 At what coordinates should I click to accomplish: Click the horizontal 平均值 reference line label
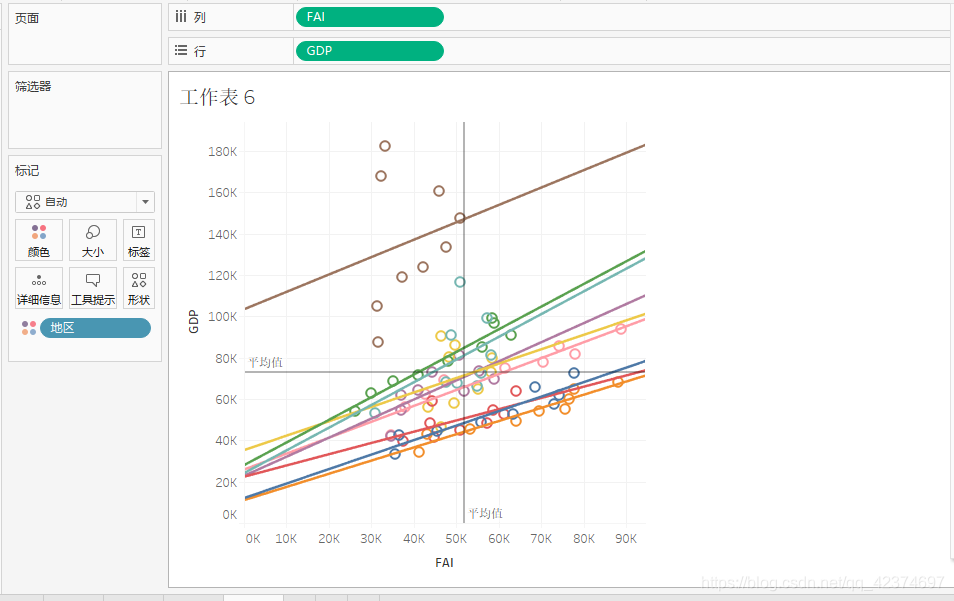pos(266,363)
